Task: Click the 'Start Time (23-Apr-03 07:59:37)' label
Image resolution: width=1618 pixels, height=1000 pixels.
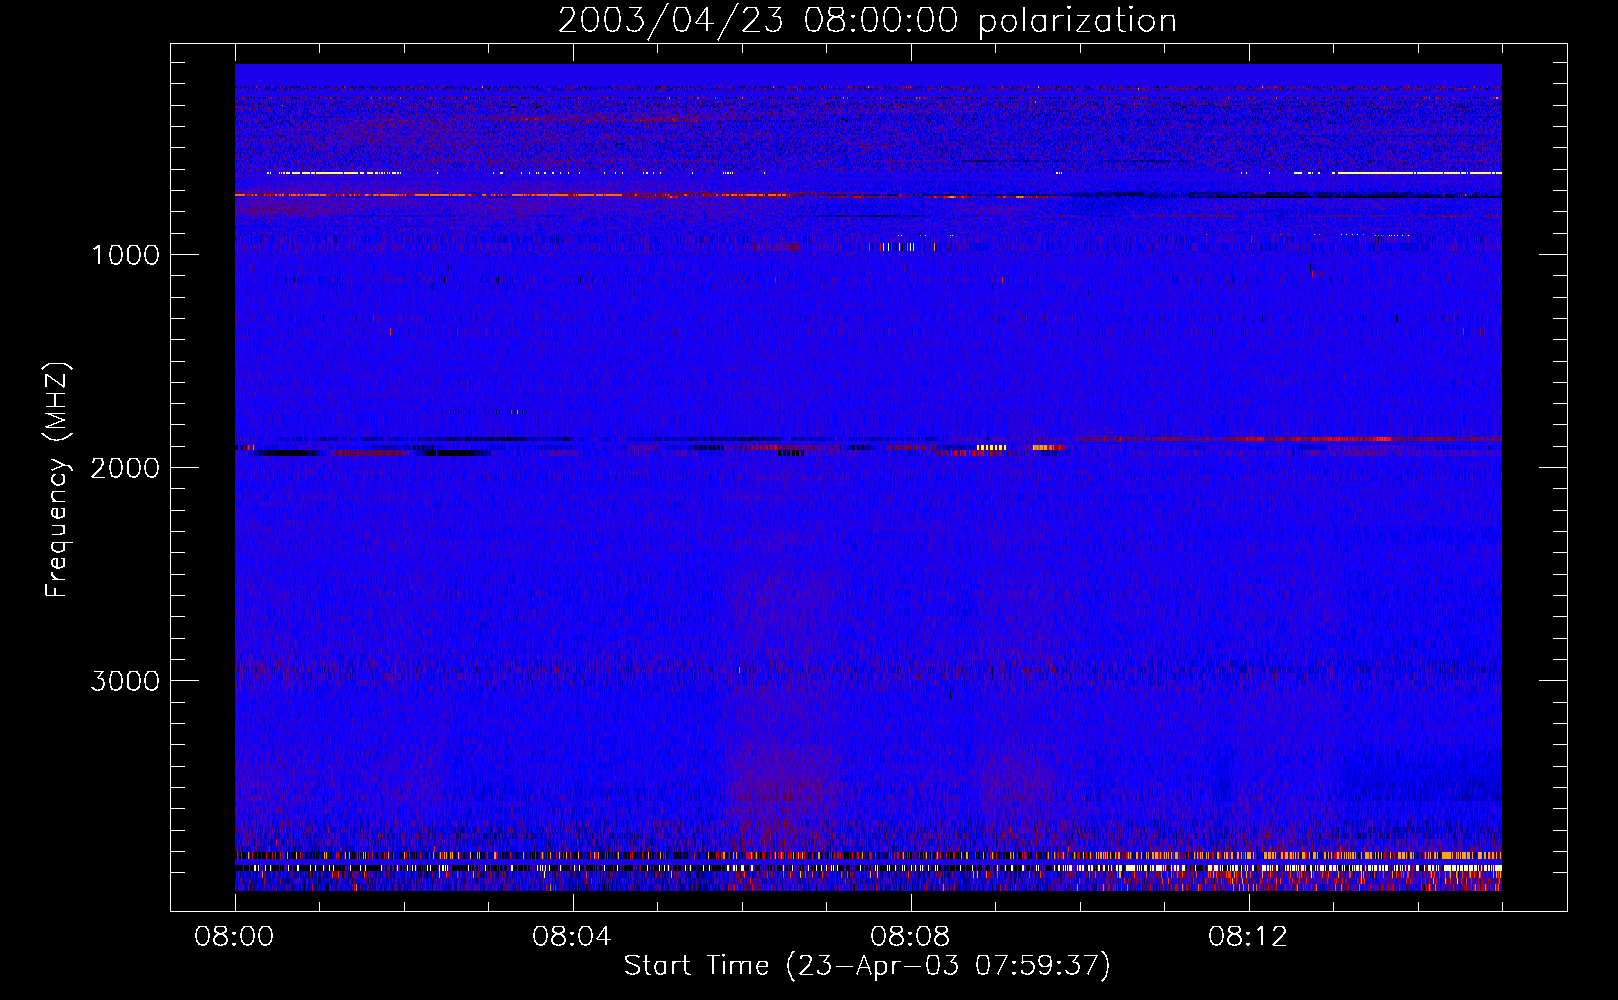Action: point(867,966)
